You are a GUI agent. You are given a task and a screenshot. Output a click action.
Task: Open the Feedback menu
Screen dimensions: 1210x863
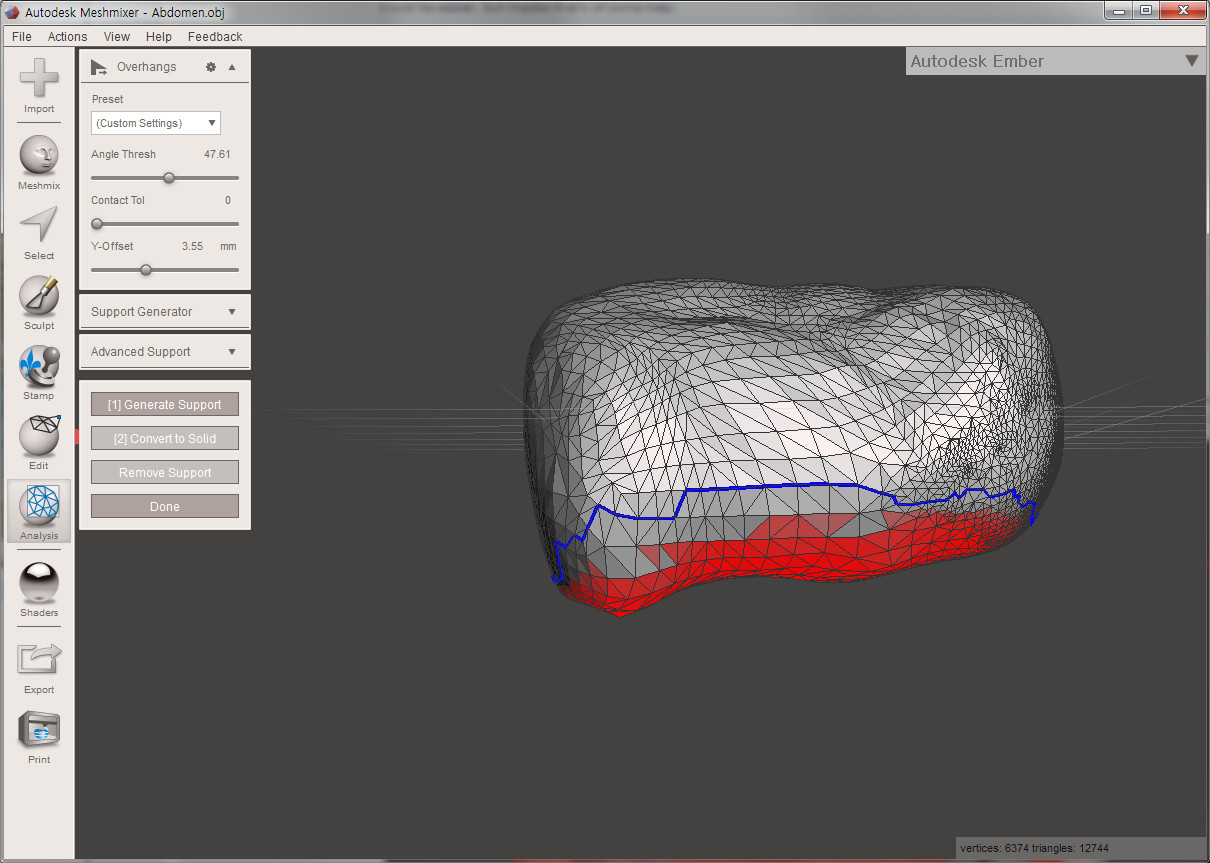215,36
